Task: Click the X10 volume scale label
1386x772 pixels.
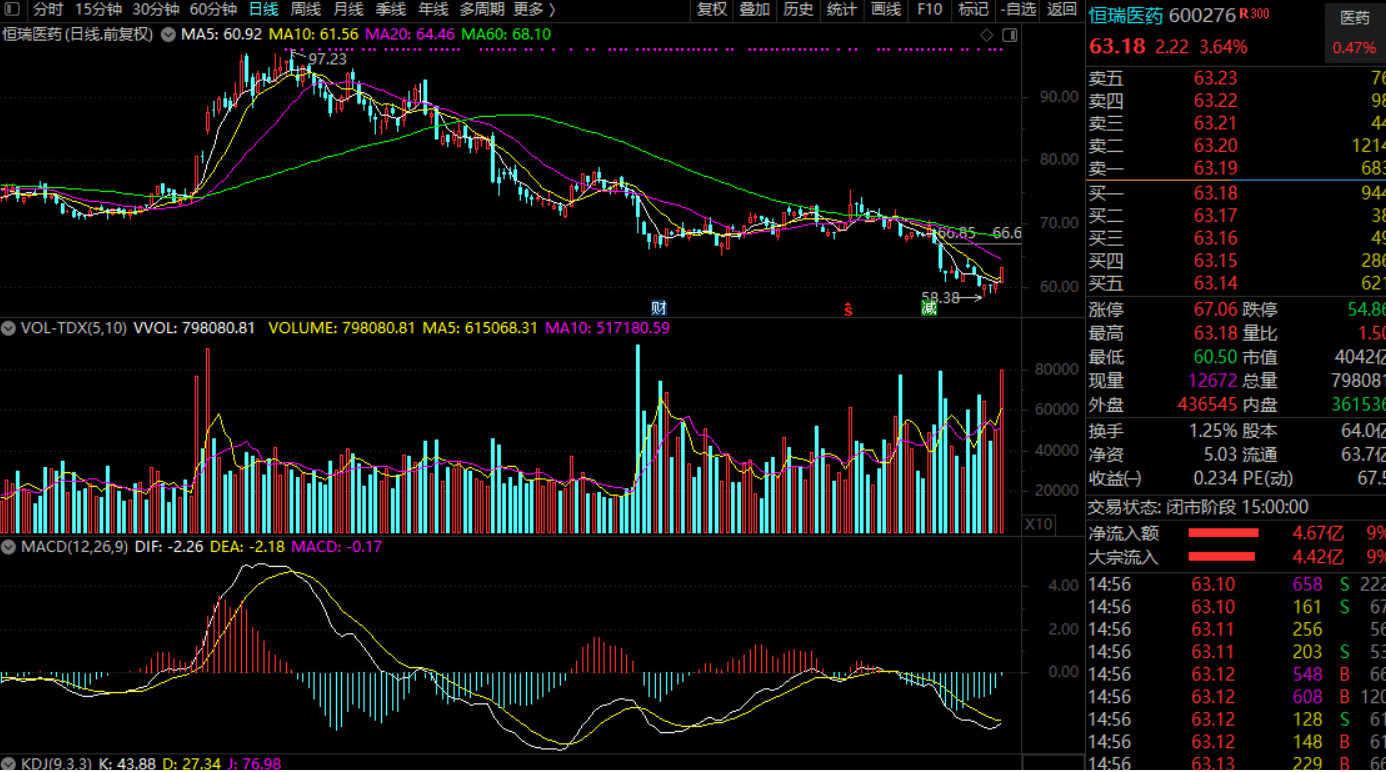Action: tap(1038, 524)
